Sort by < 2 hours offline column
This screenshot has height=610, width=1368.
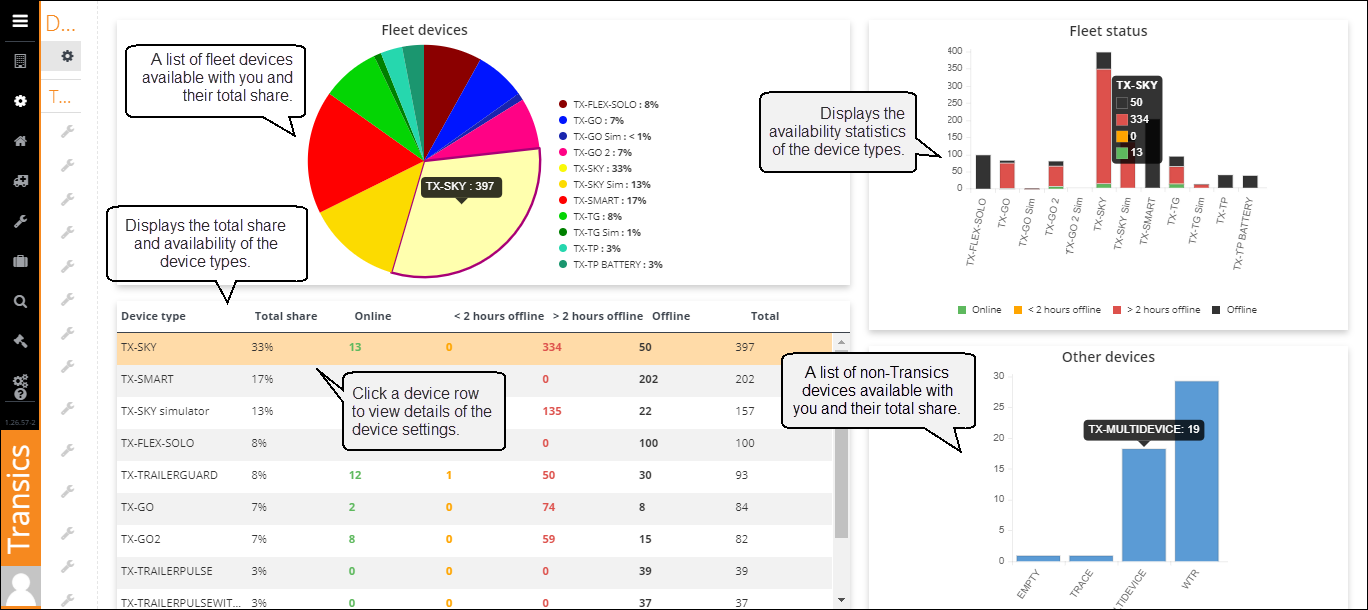point(499,316)
